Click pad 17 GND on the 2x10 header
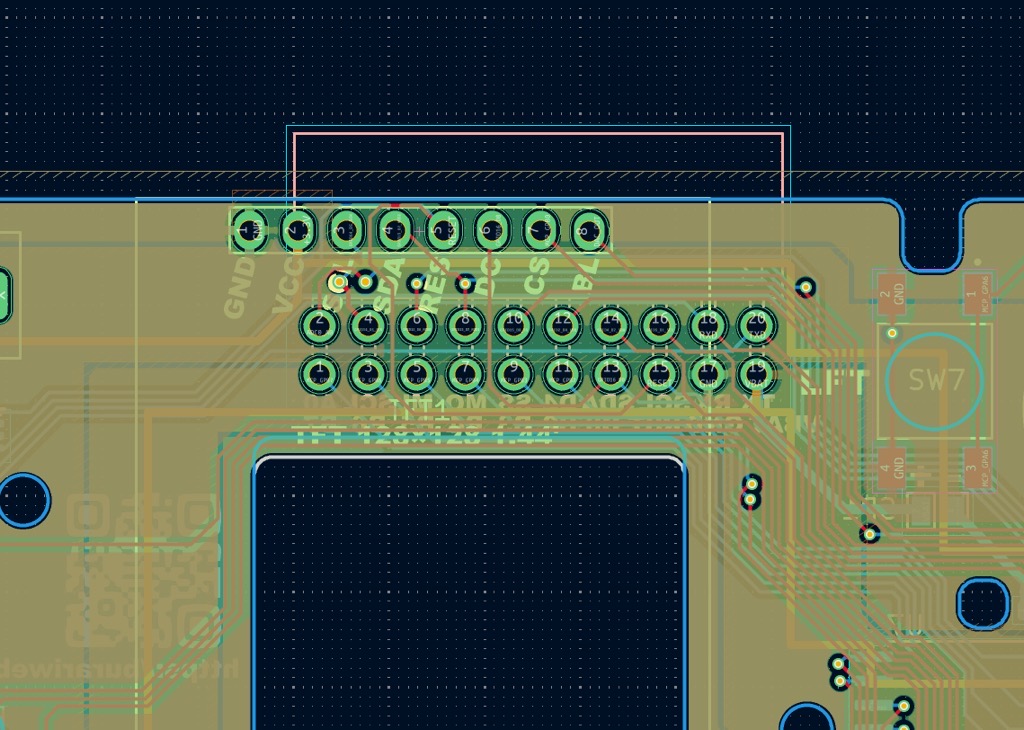The image size is (1024, 730). [708, 374]
